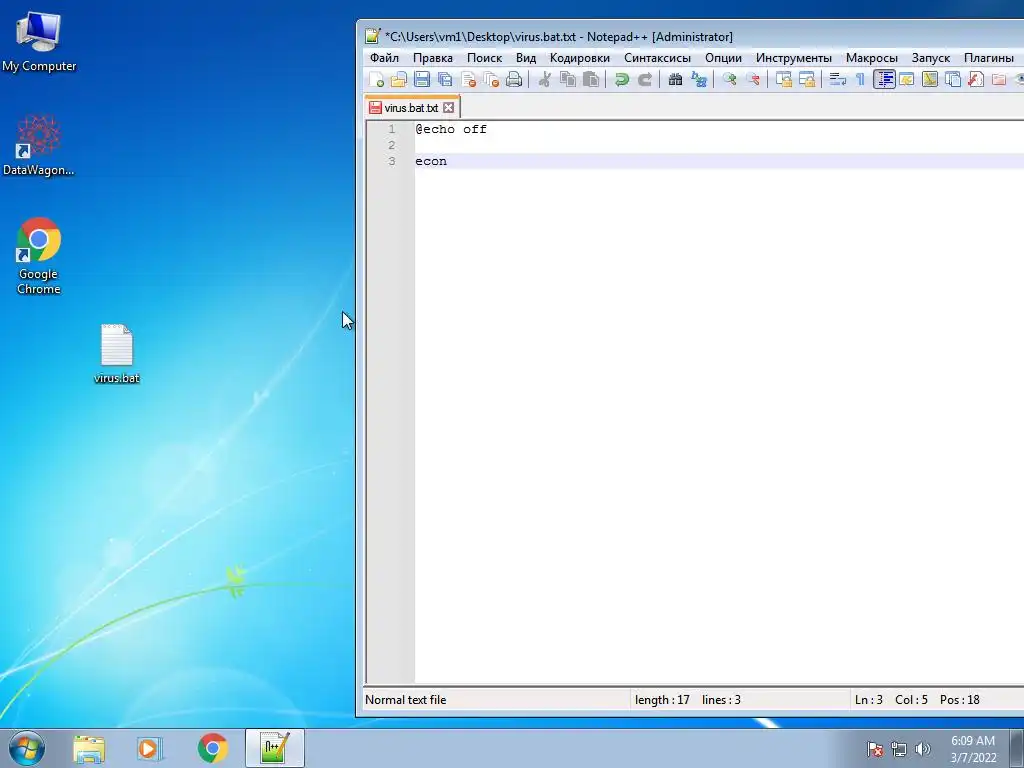
Task: Open the Инструменты menu
Action: [793, 57]
